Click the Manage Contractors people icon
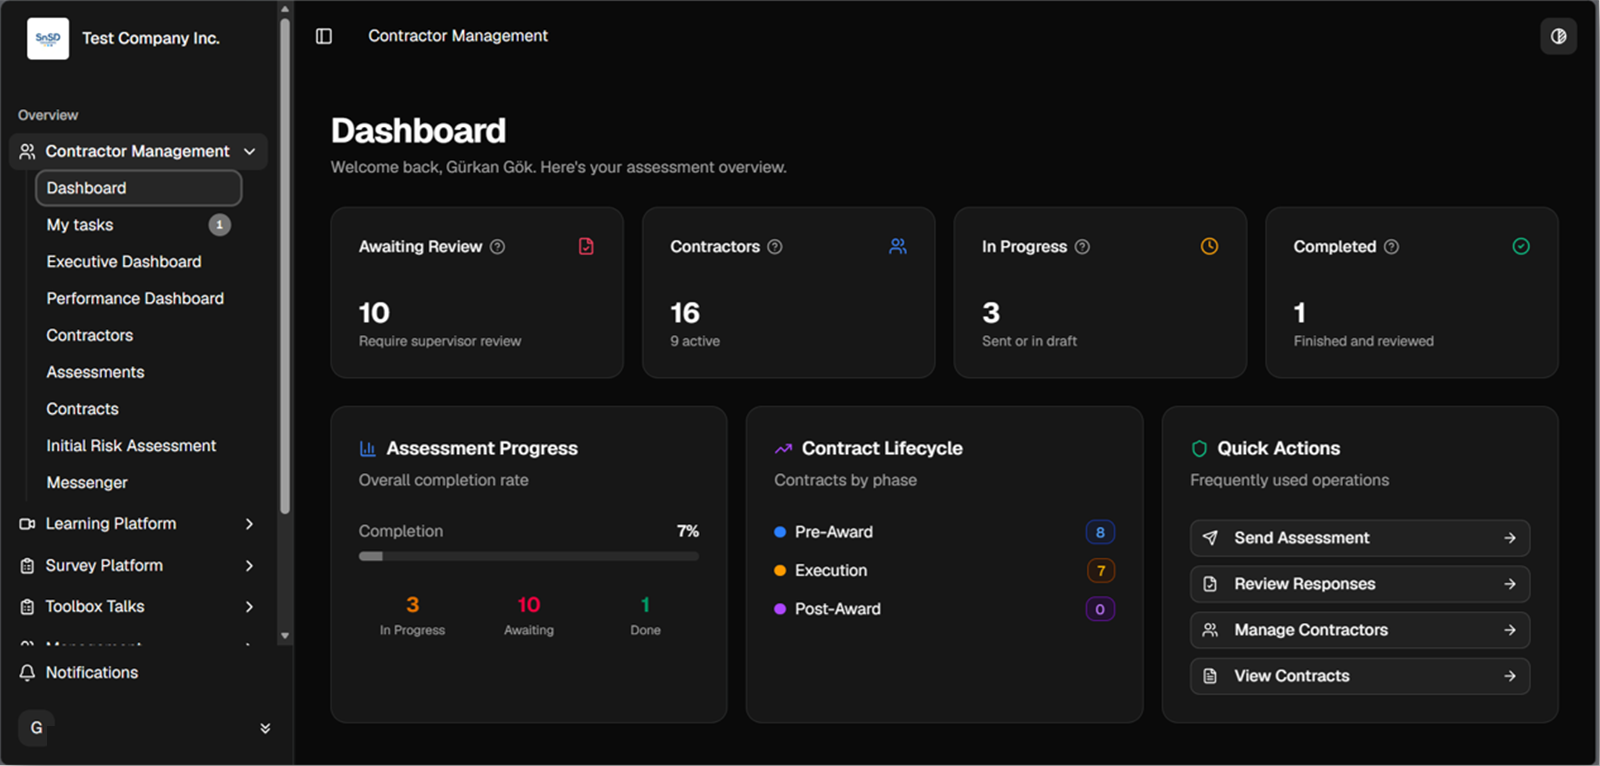The width and height of the screenshot is (1600, 766). tap(1210, 630)
